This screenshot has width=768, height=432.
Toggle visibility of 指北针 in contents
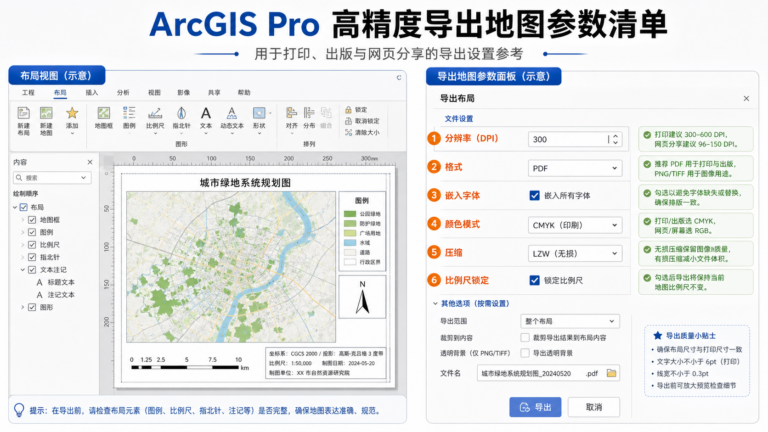[32, 257]
